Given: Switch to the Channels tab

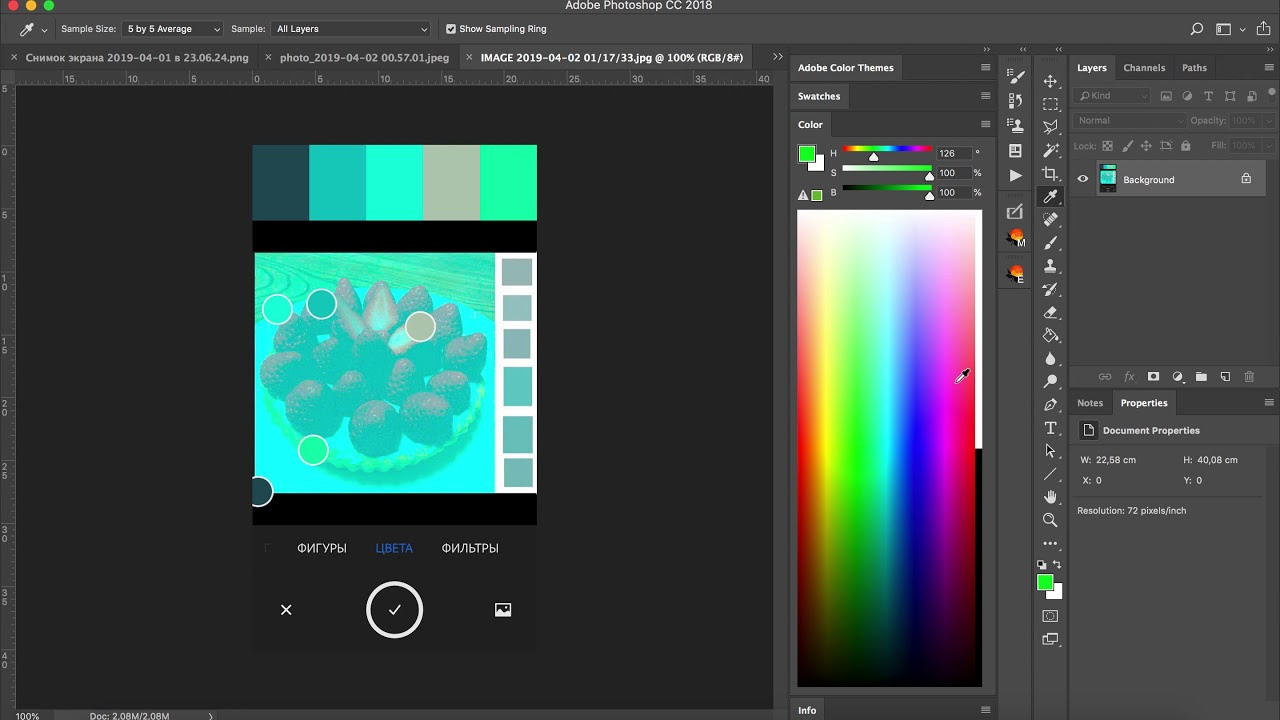Looking at the screenshot, I should [x=1144, y=68].
